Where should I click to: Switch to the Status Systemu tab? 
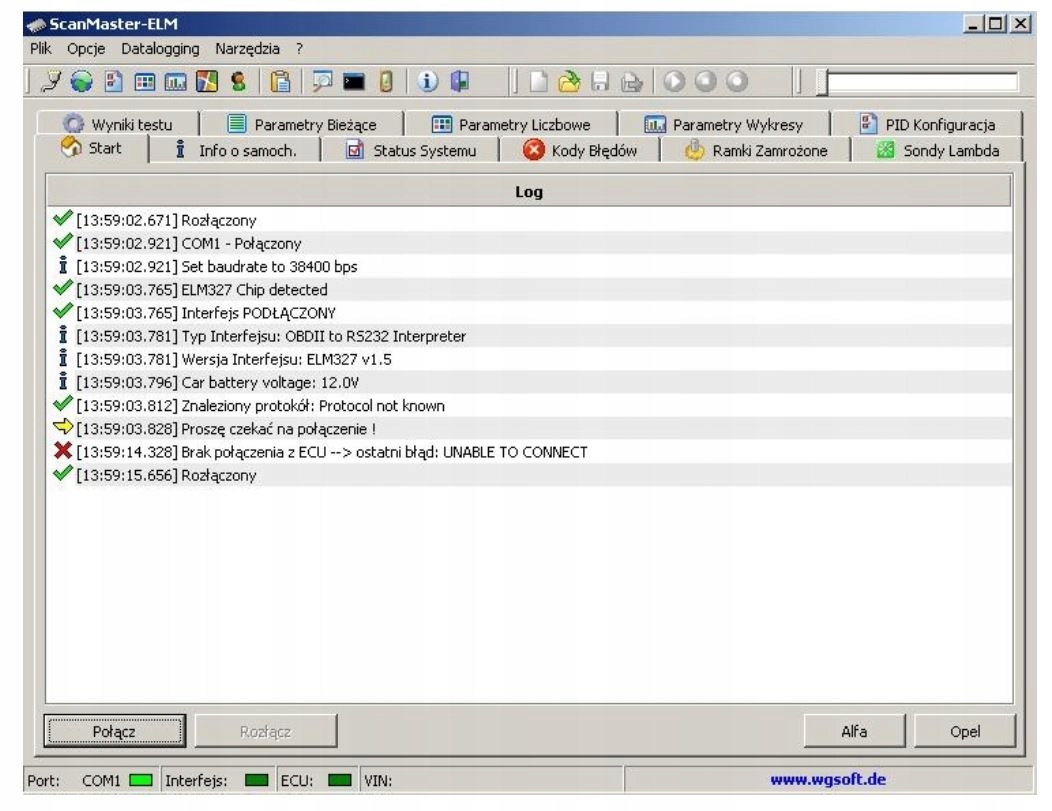(411, 150)
